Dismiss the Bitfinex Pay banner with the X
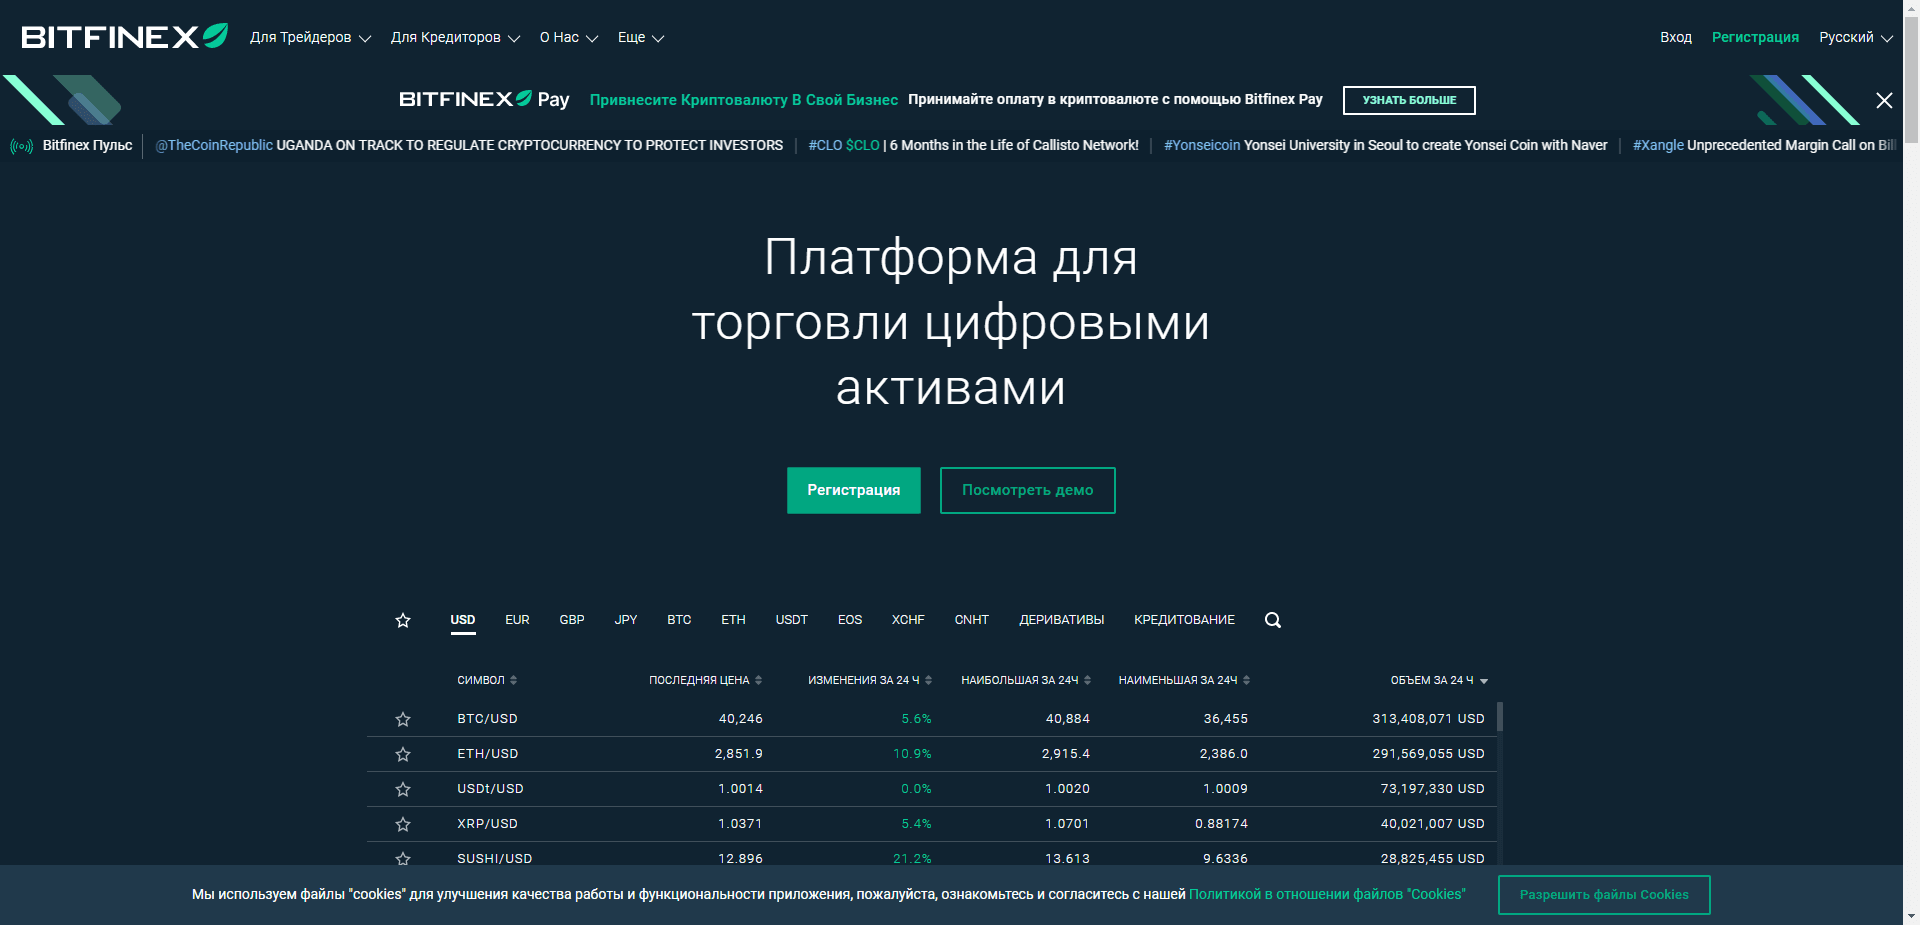Viewport: 1920px width, 925px height. pyautogui.click(x=1884, y=100)
